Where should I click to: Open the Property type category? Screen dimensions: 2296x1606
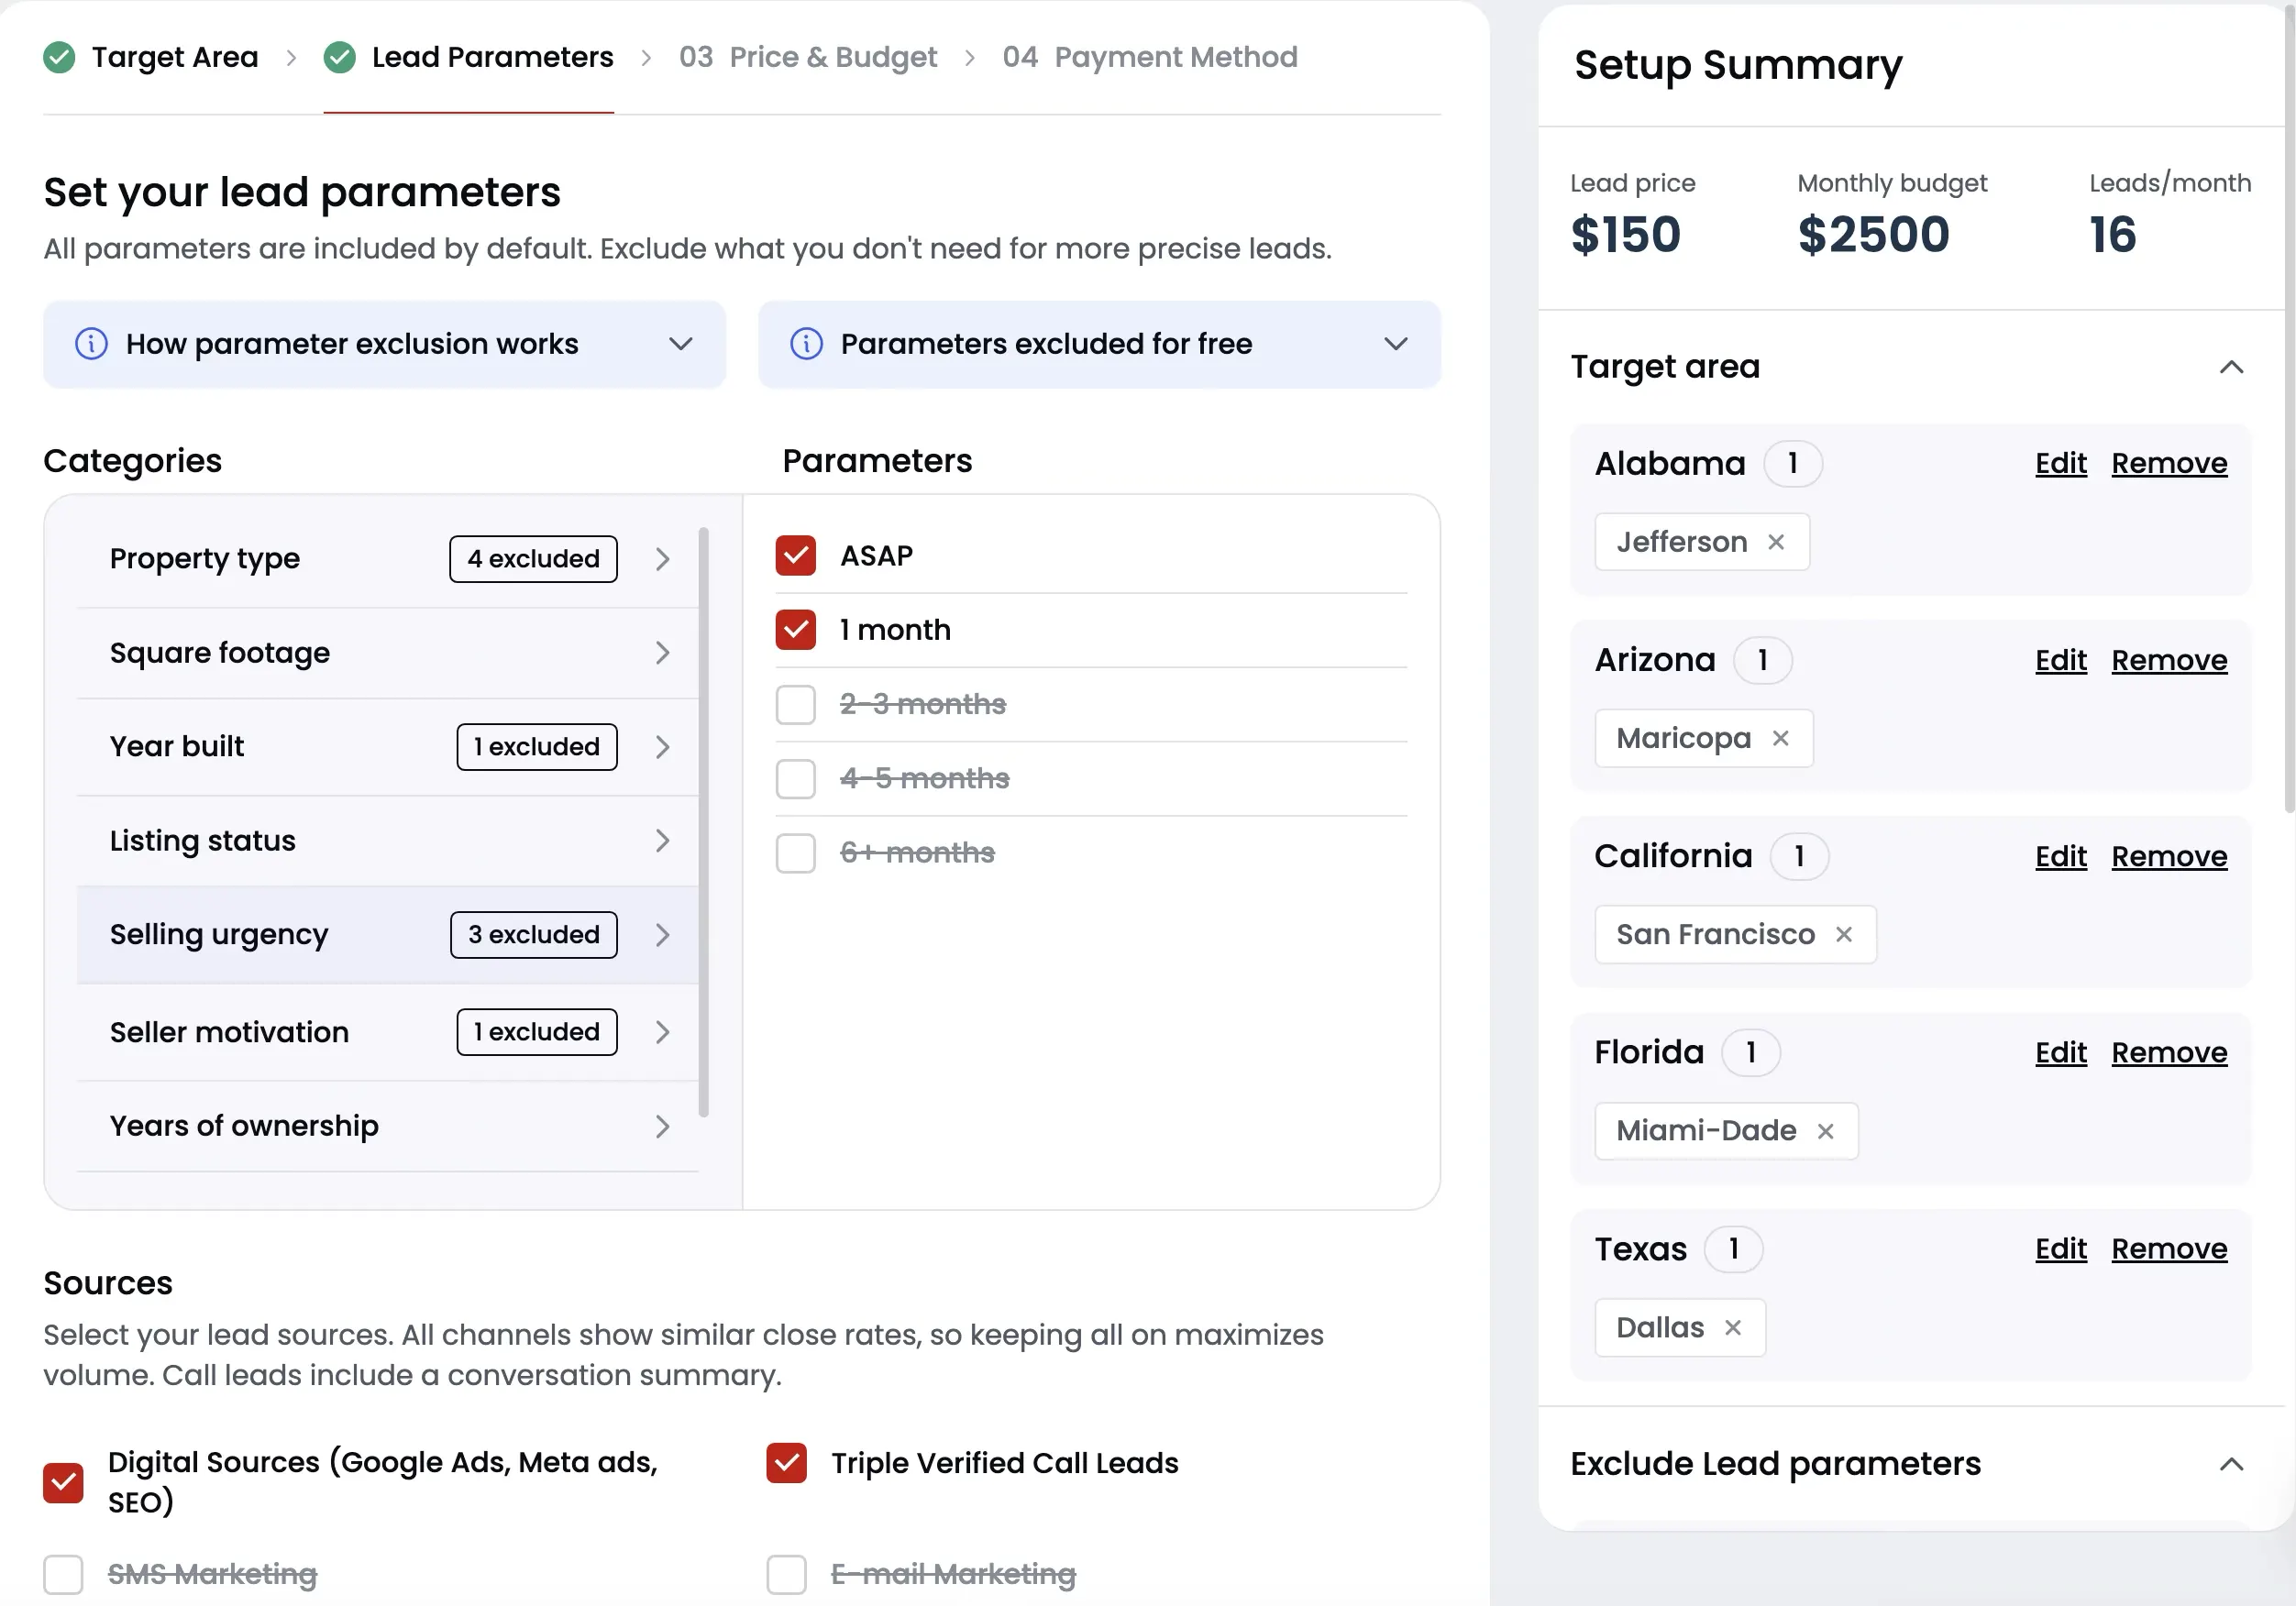387,559
